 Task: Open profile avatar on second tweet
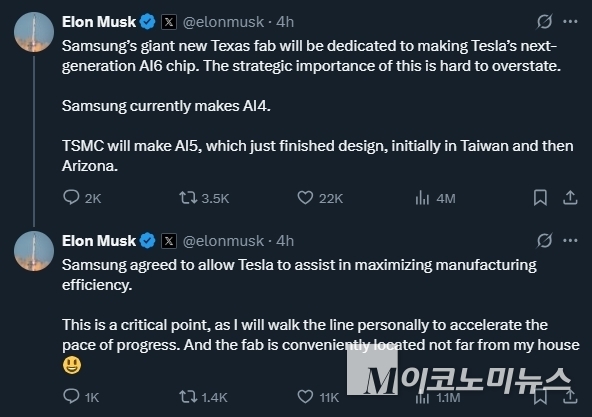(34, 251)
